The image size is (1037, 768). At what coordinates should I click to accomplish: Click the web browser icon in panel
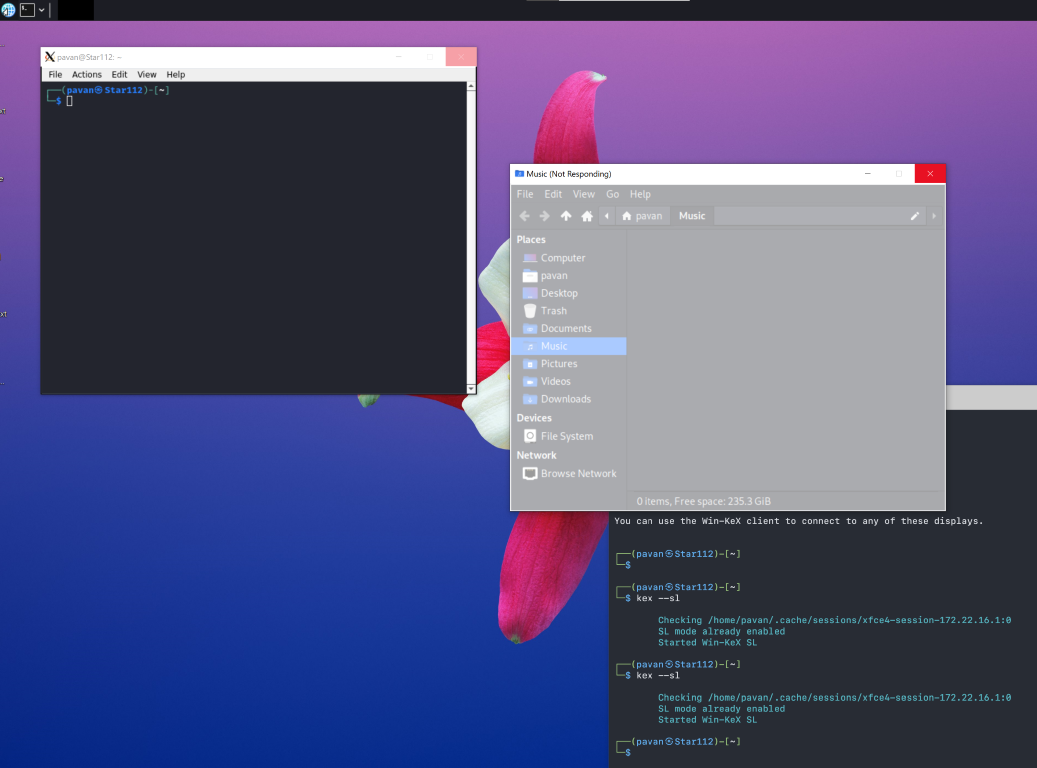8,9
